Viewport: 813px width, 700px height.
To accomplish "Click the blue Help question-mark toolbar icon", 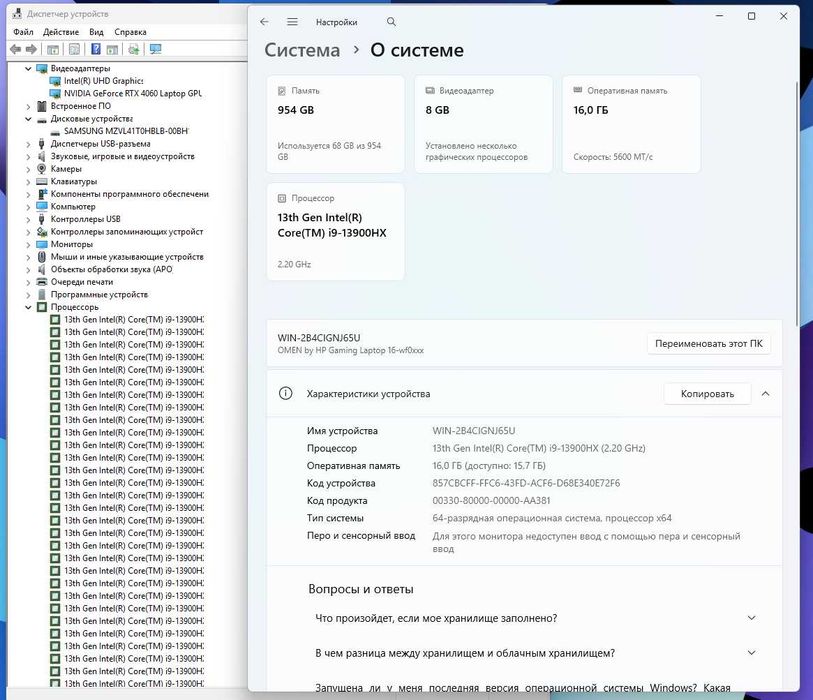I will tap(96, 49).
